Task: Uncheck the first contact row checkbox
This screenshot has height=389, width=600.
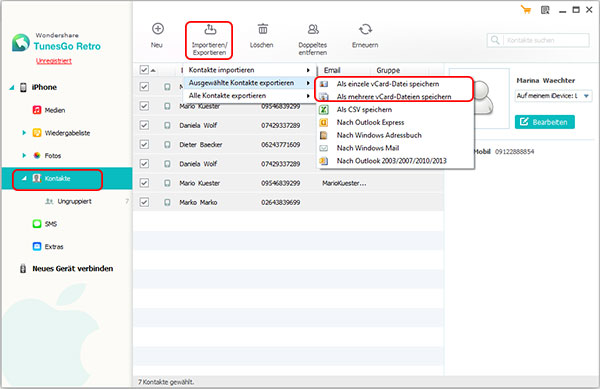Action: pos(144,87)
